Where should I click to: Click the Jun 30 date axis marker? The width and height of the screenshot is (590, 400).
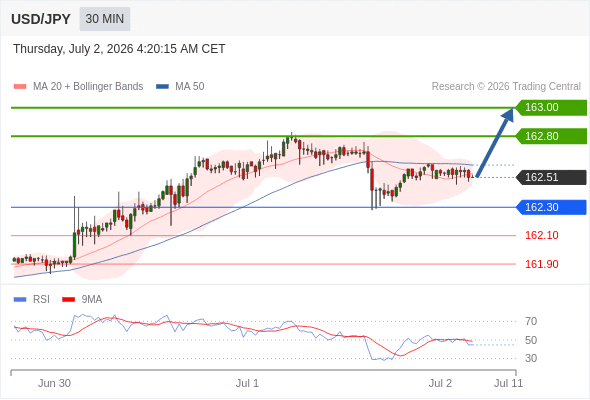coord(54,383)
